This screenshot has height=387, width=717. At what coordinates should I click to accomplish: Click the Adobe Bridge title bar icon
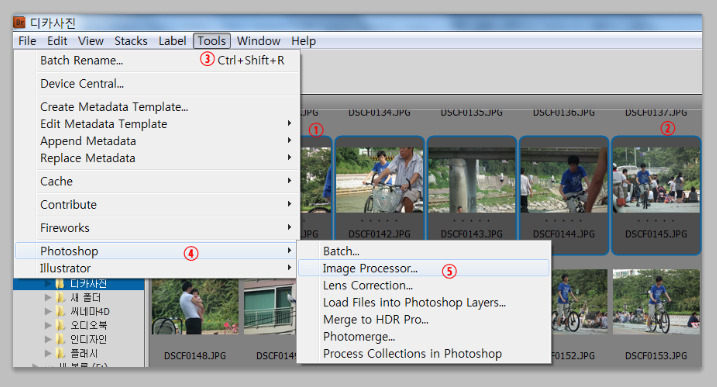[x=20, y=22]
